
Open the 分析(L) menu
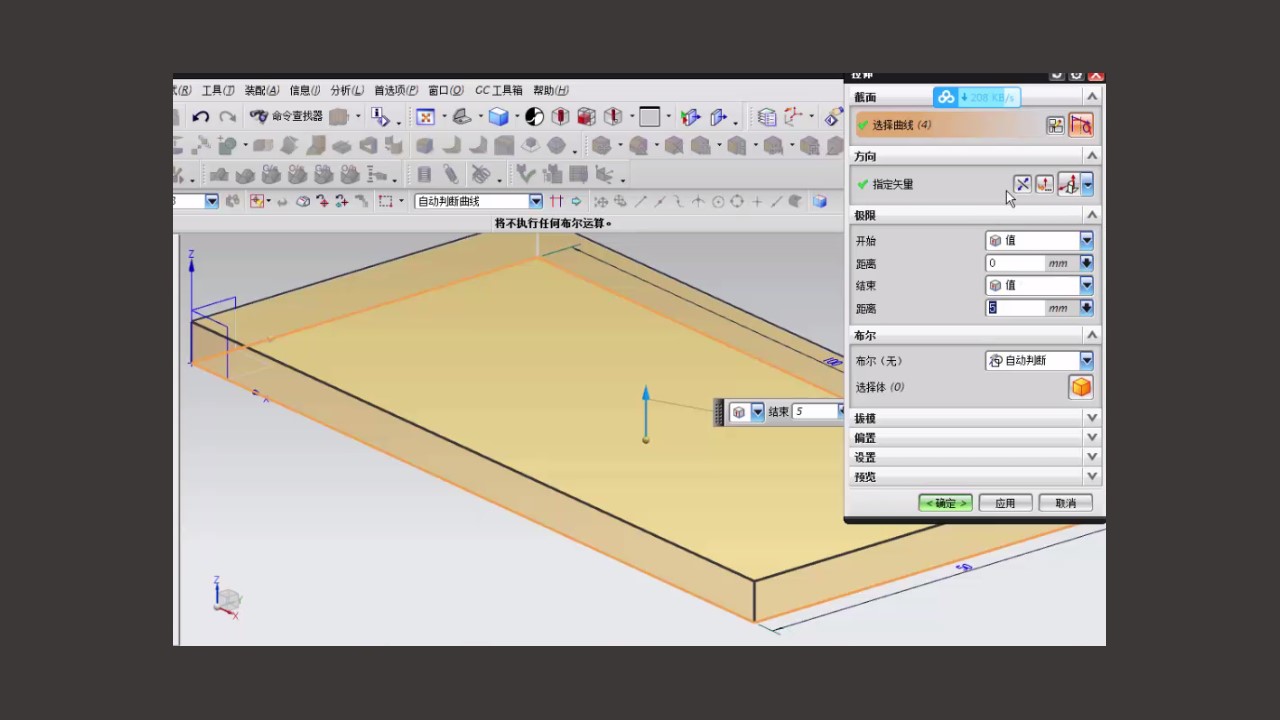coord(347,90)
